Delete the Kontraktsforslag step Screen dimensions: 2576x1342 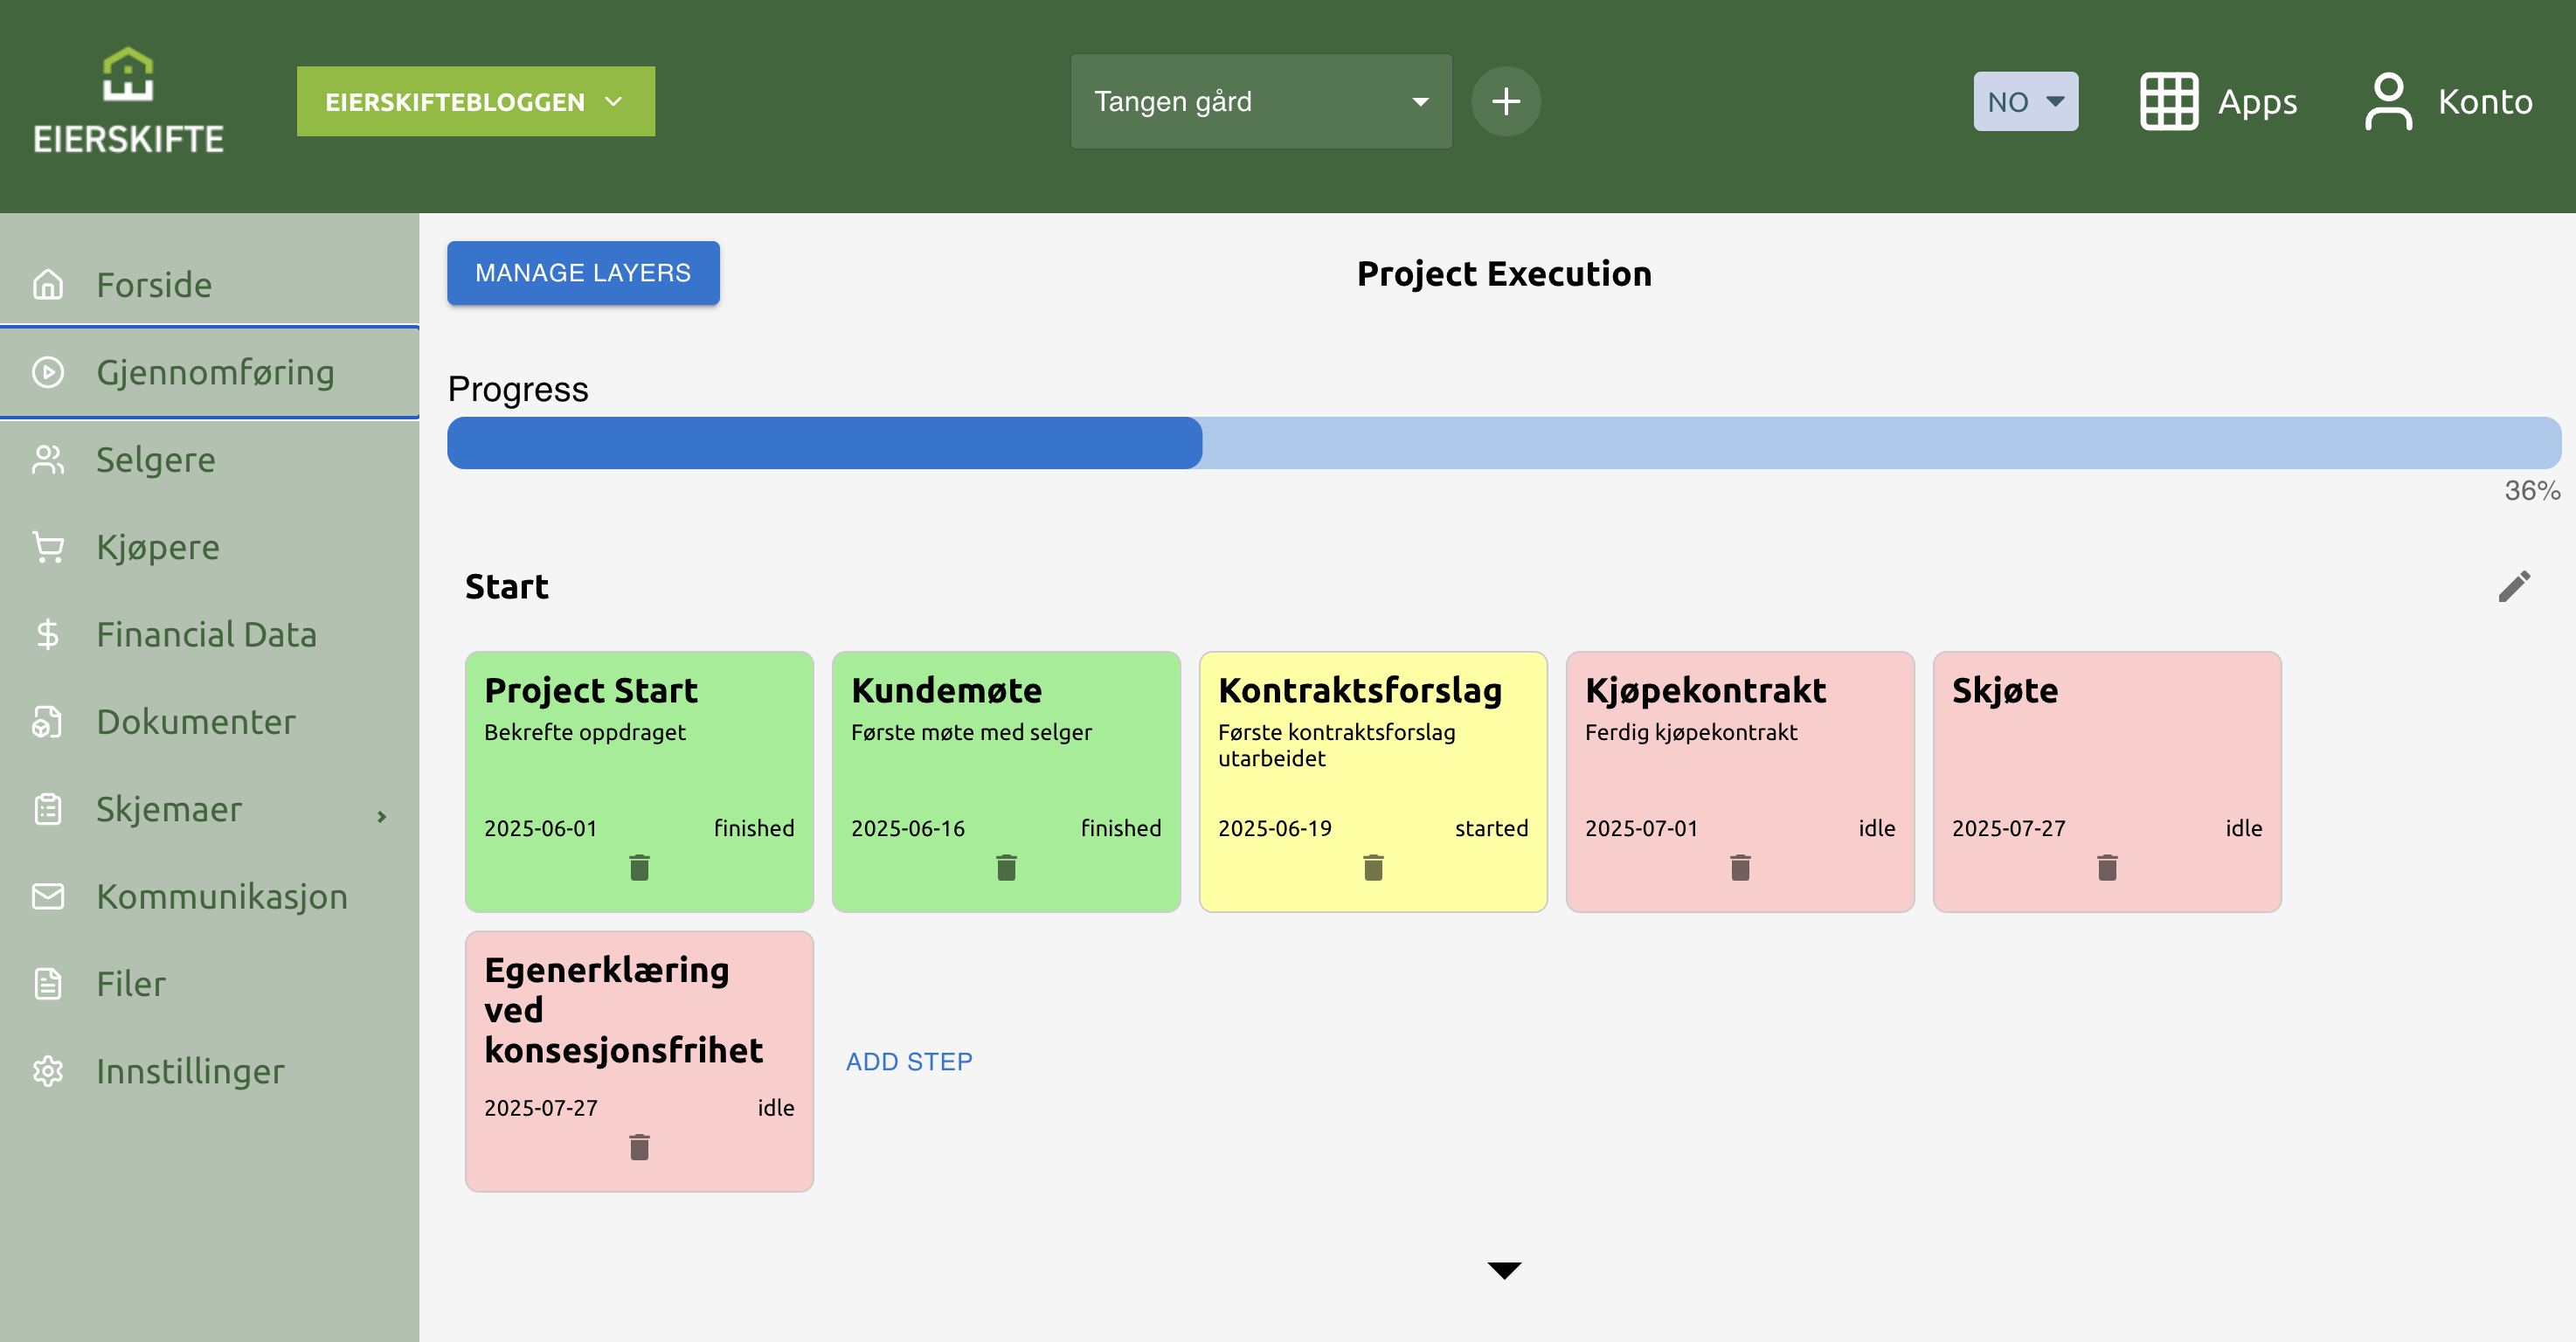click(1374, 867)
